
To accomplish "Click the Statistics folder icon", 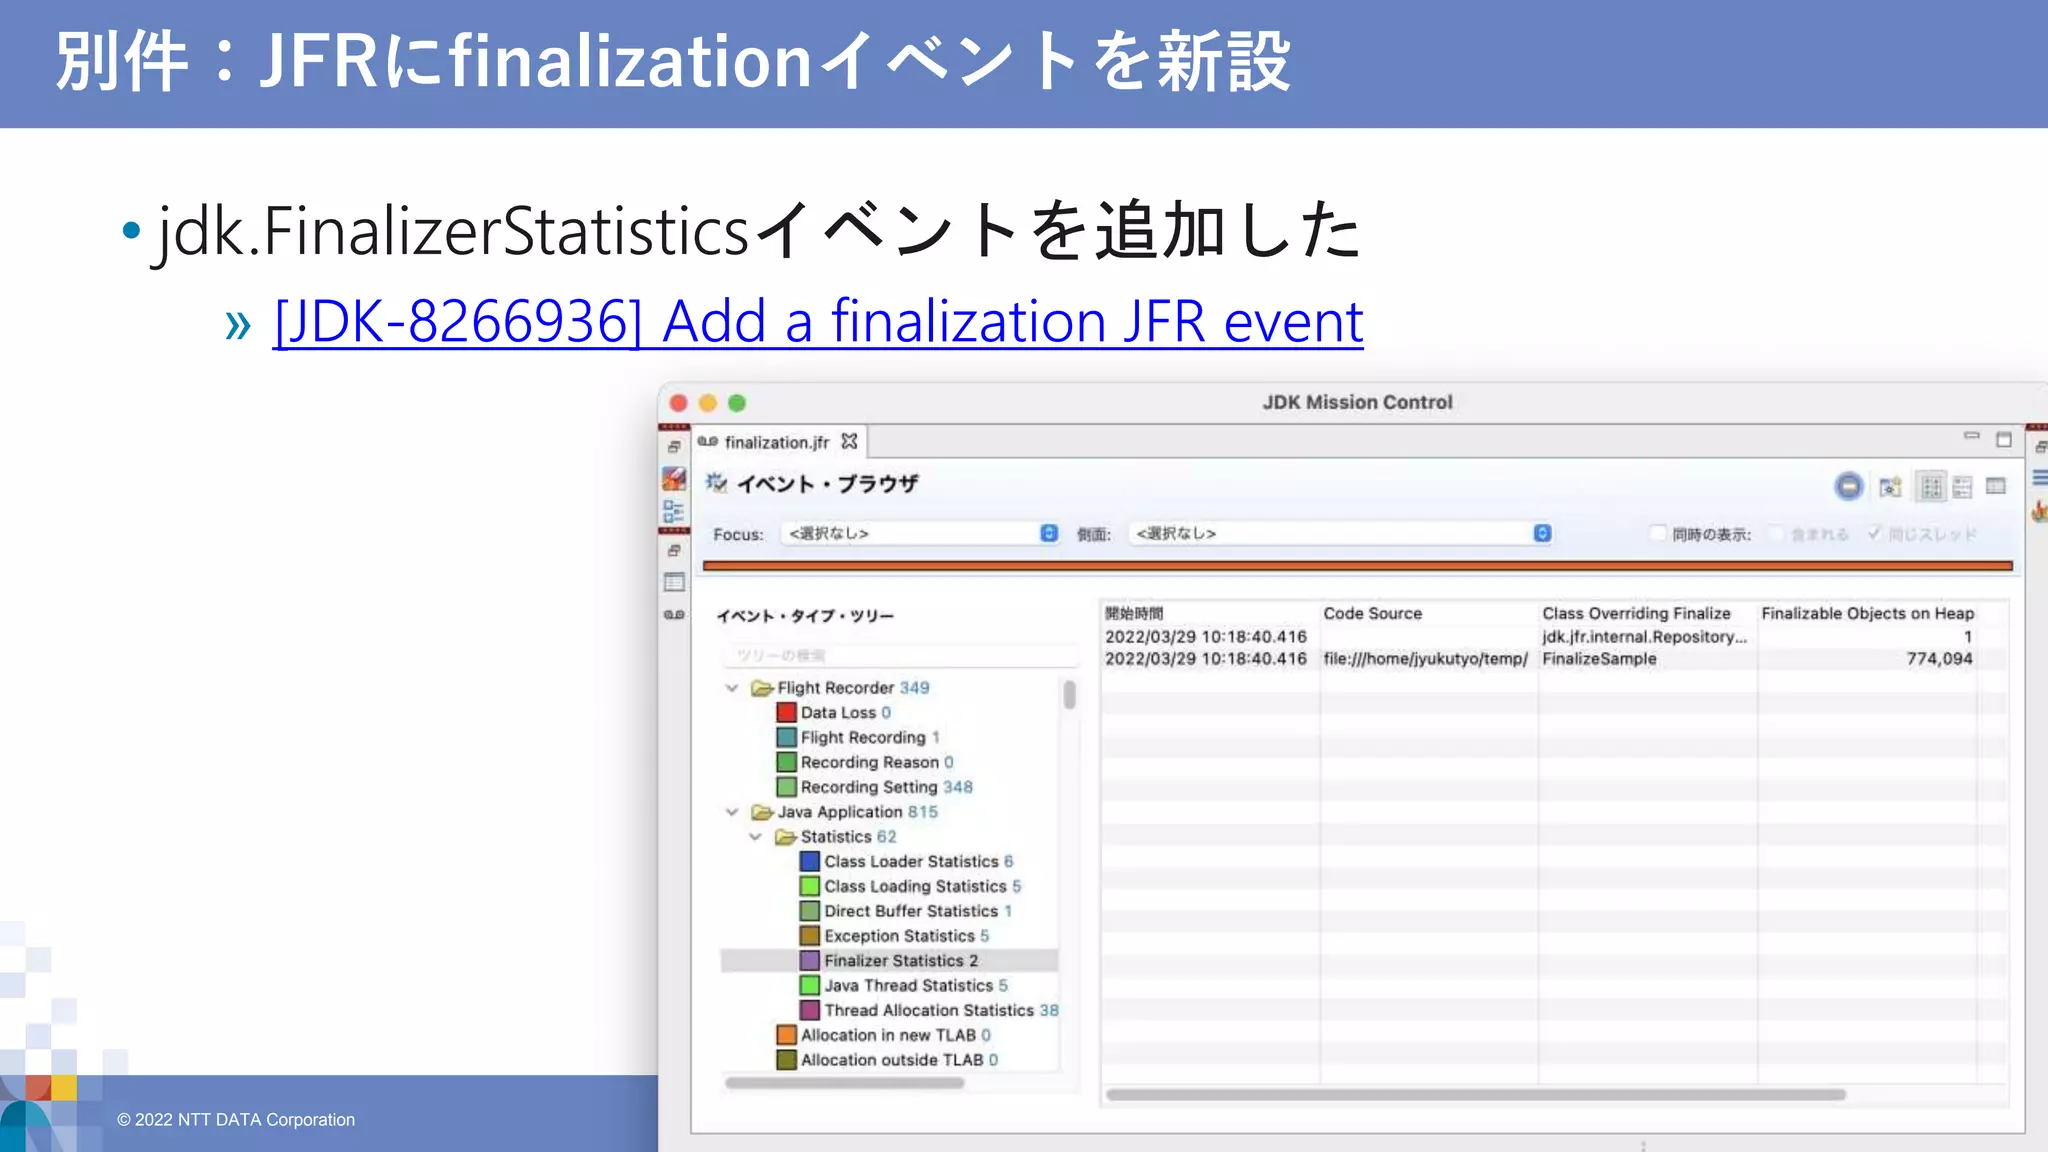I will coord(786,837).
